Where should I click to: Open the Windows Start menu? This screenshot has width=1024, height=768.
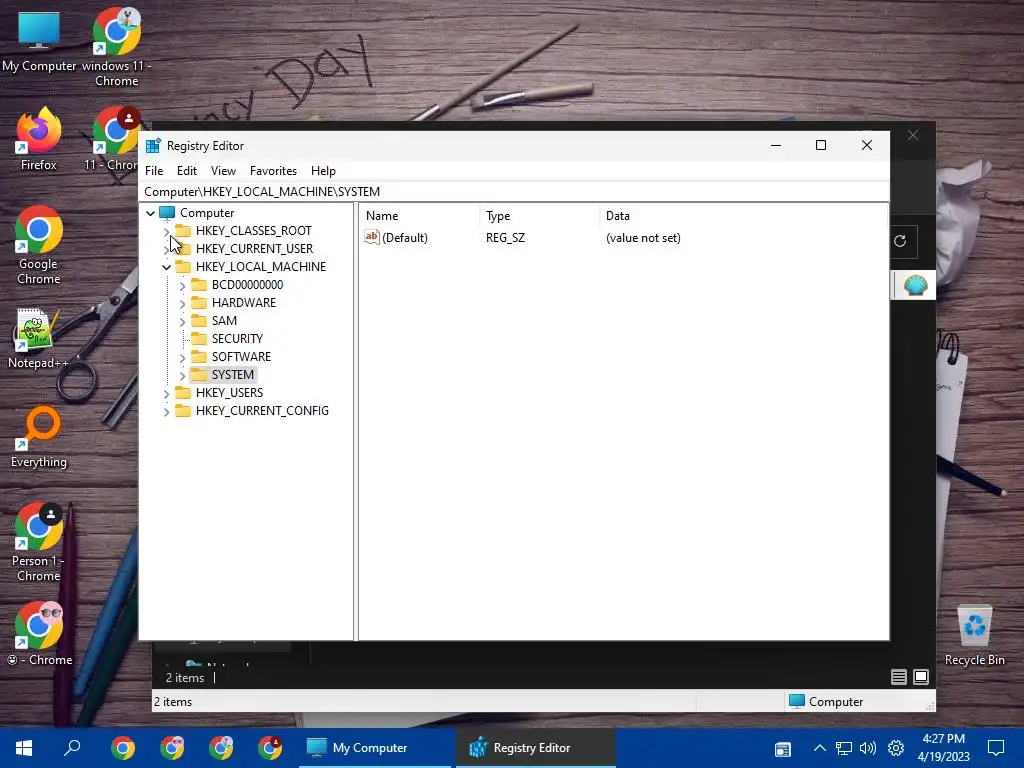point(24,748)
